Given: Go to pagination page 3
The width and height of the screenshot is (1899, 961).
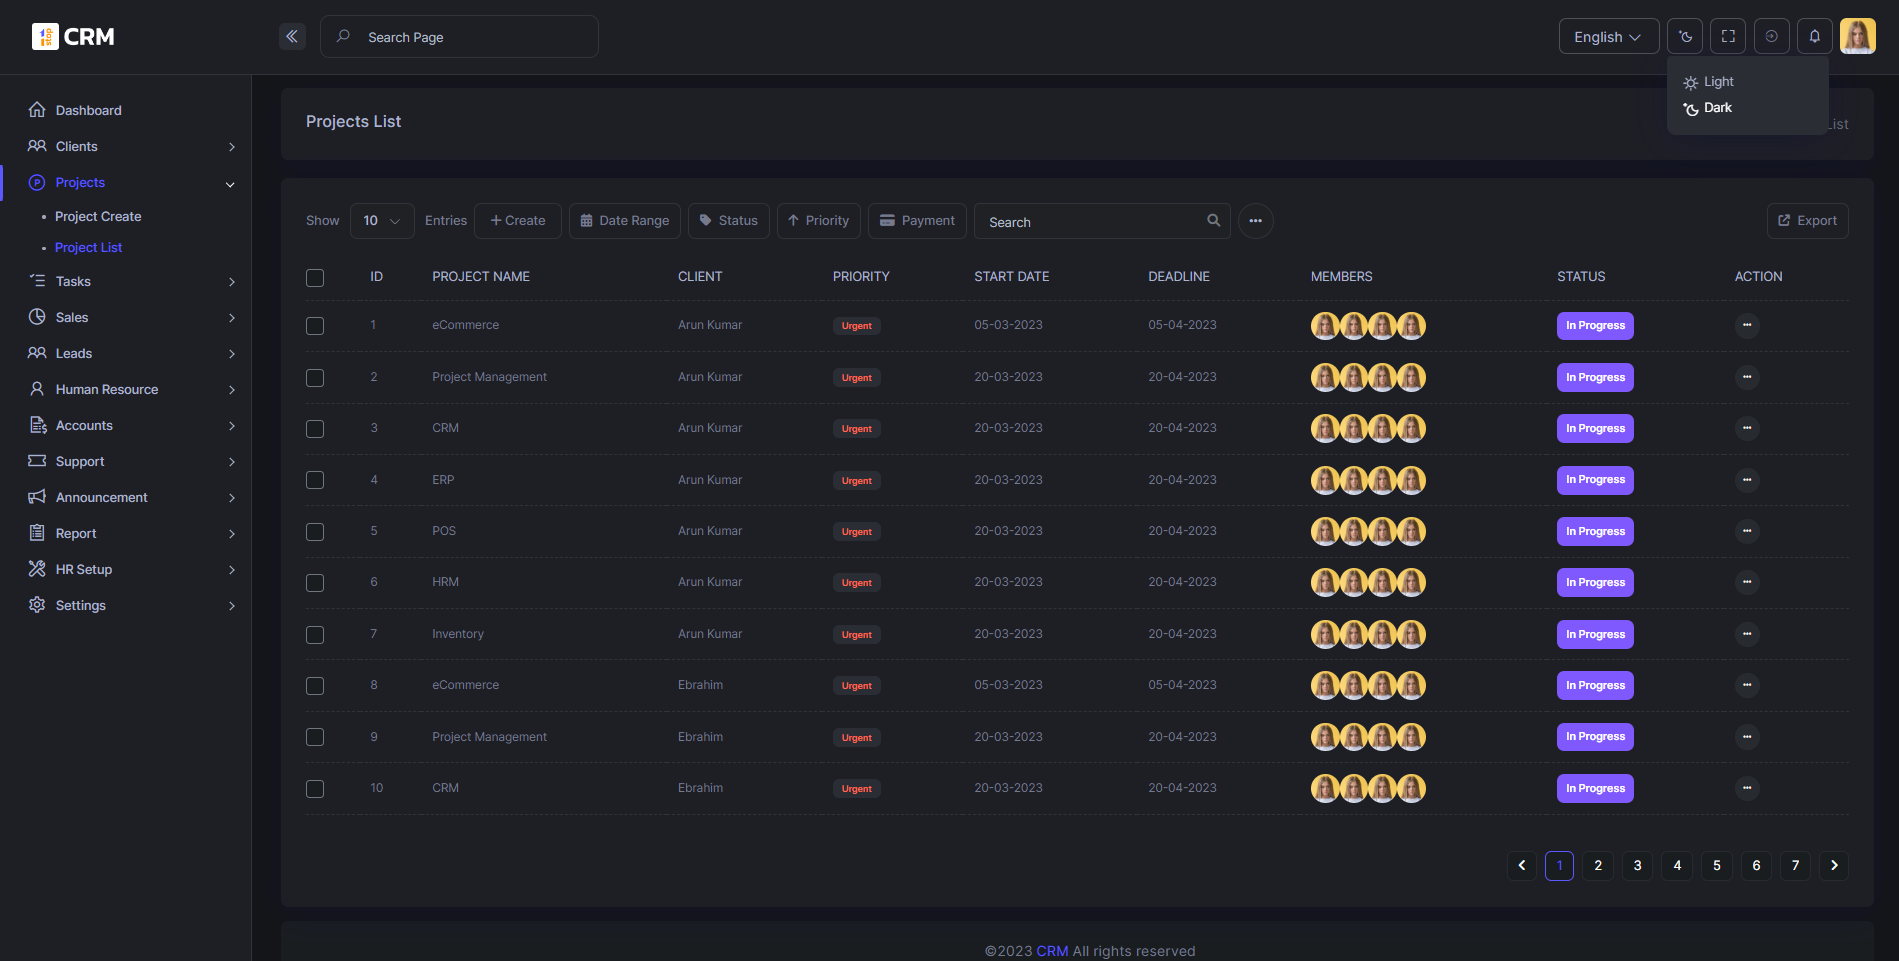Looking at the screenshot, I should click(x=1637, y=866).
